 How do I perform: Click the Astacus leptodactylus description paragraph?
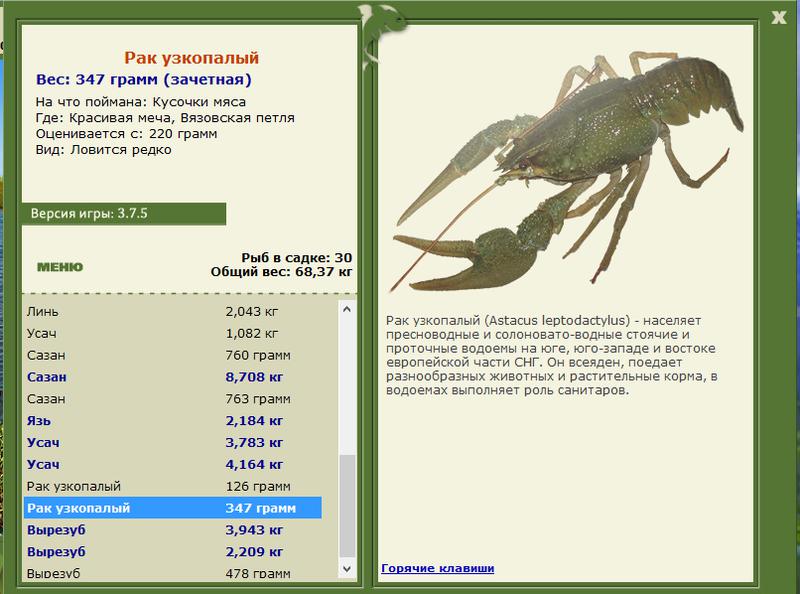pos(552,355)
